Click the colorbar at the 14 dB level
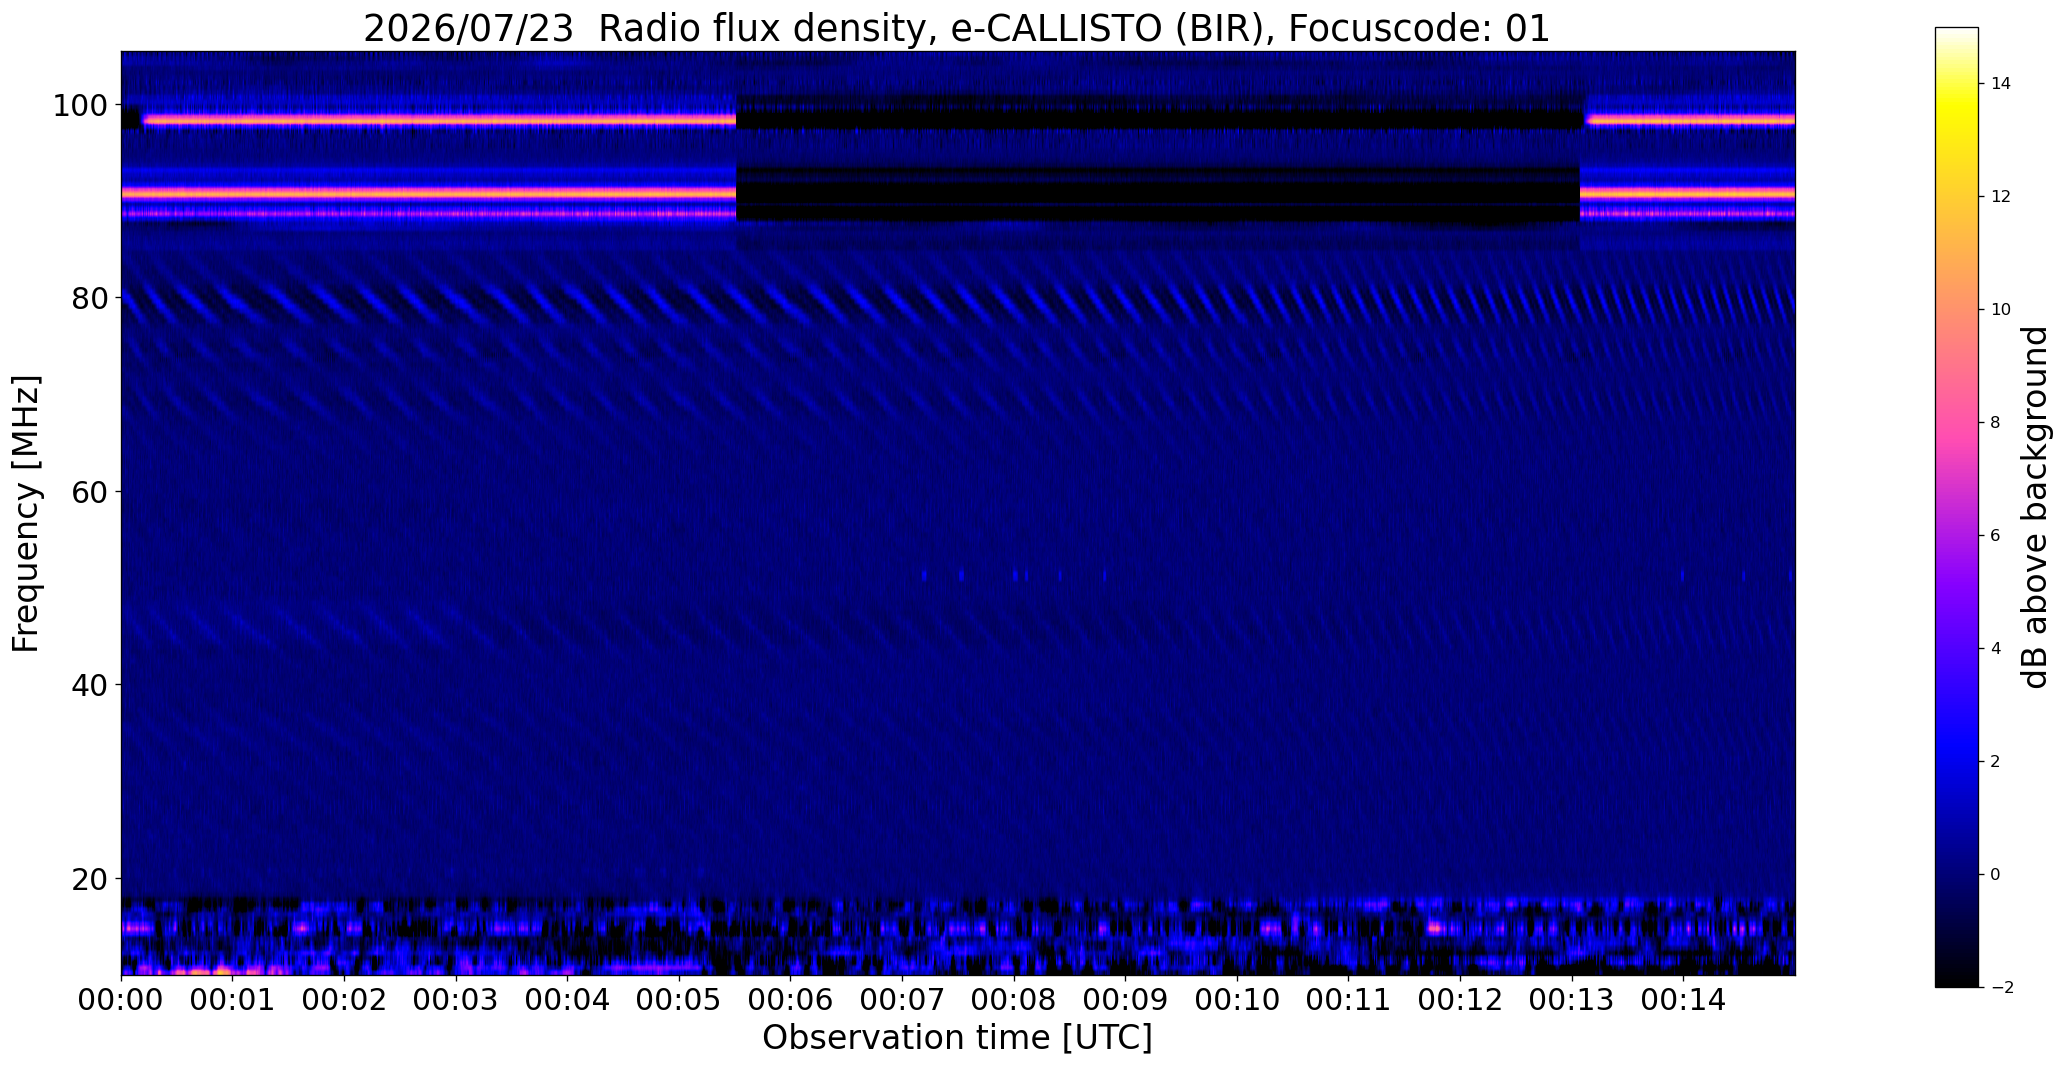The width and height of the screenshot is (2066, 1067). (x=1956, y=83)
